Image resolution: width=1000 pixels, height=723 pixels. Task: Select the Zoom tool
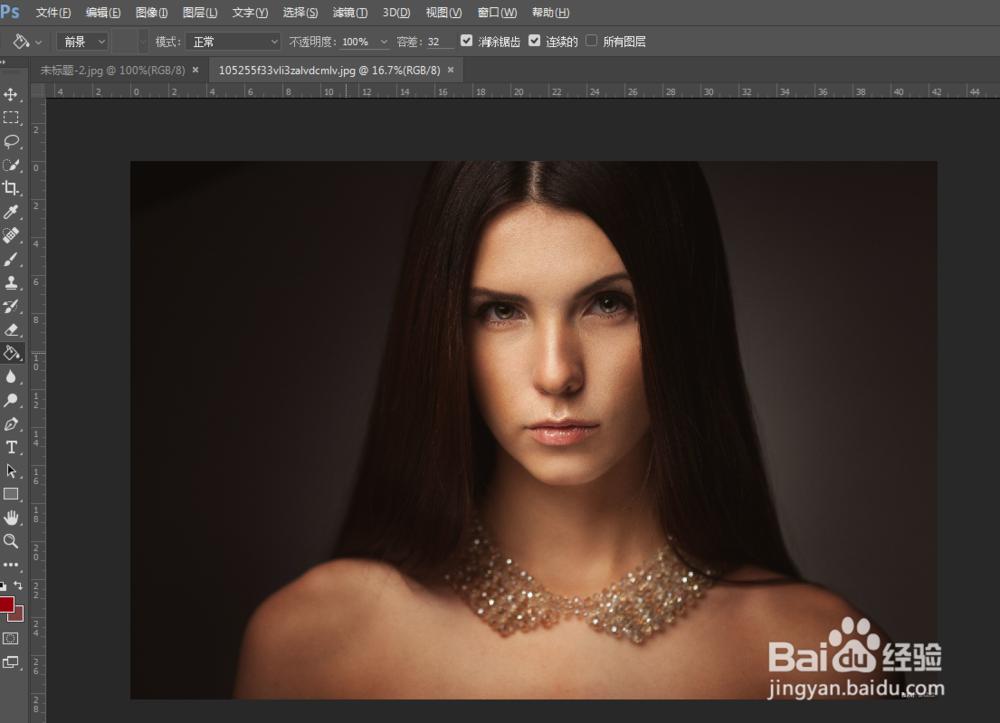coord(11,541)
